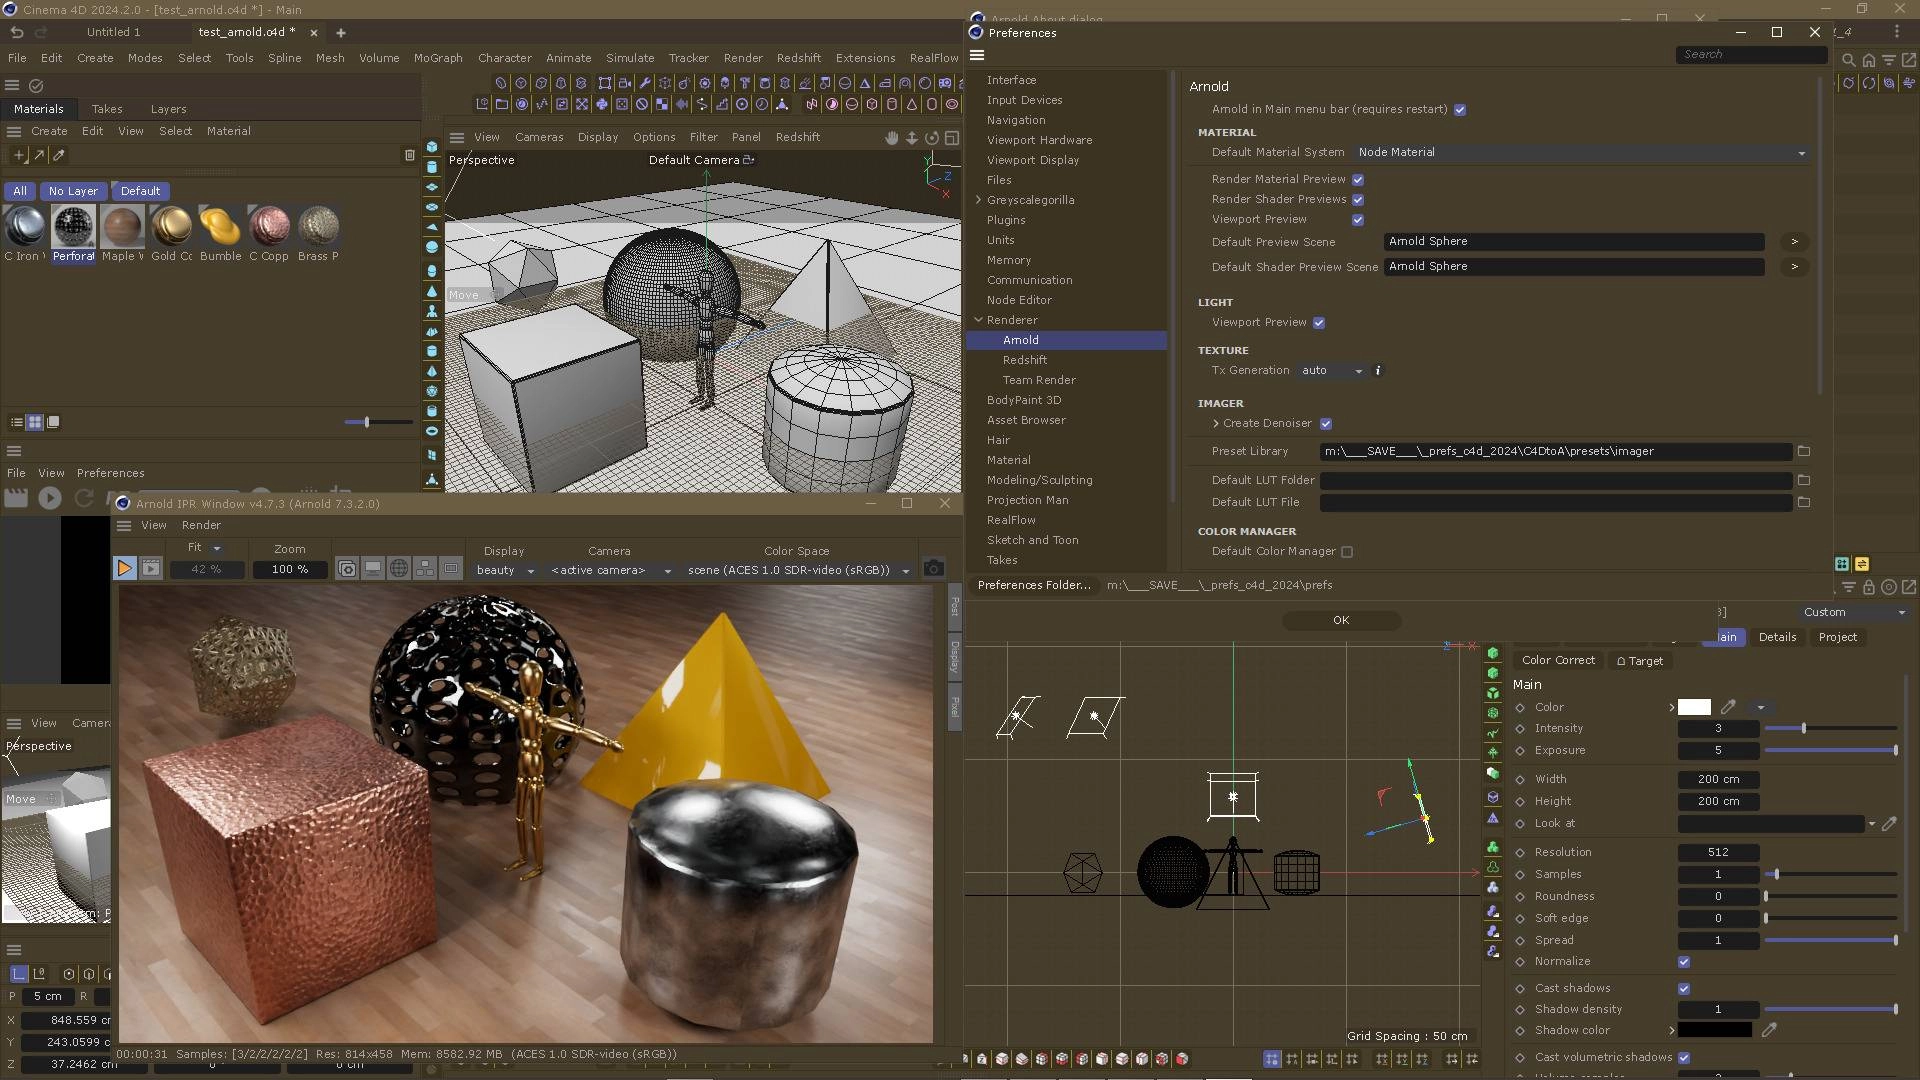Click the Undo arrow in main toolbar
Image resolution: width=1920 pixels, height=1080 pixels.
coord(17,32)
